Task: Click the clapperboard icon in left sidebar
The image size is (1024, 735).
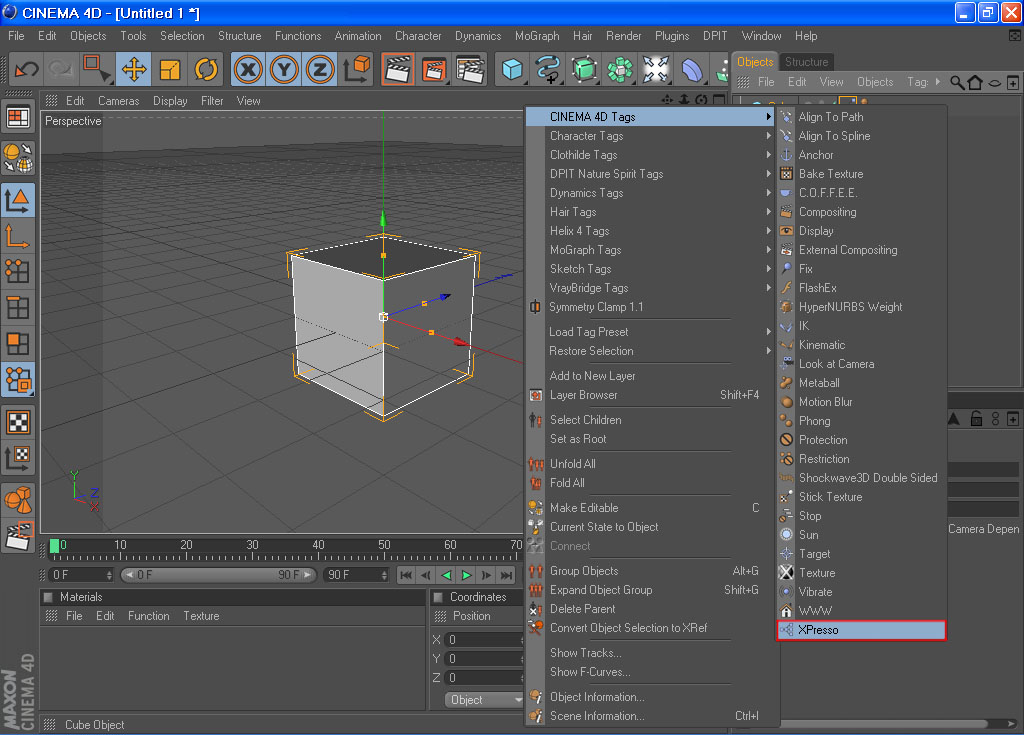Action: pyautogui.click(x=18, y=536)
